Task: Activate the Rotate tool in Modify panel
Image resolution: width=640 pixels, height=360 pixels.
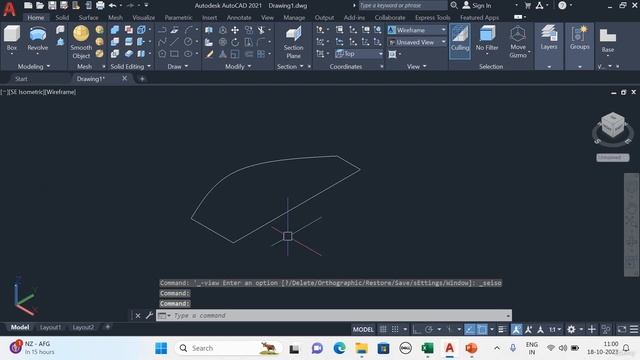Action: tap(235, 42)
